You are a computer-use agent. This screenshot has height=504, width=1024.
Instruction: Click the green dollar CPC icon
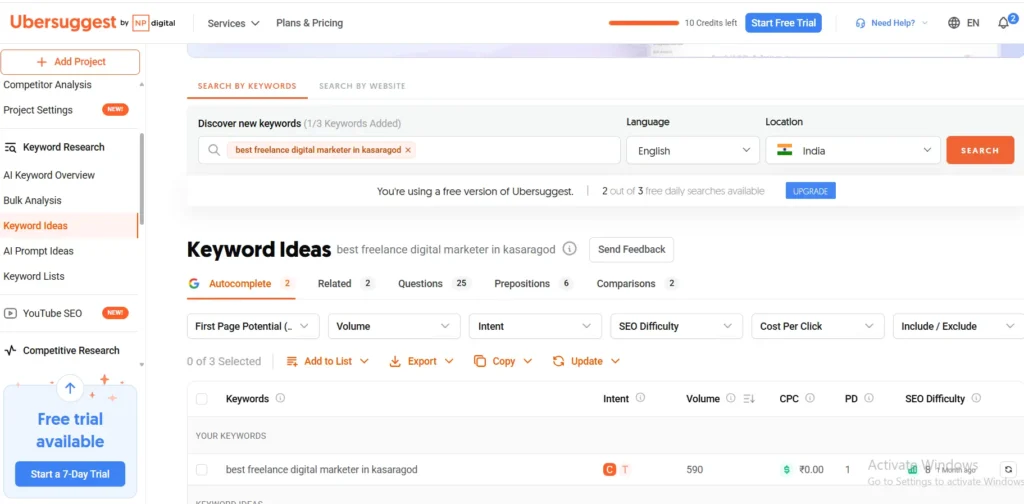[786, 469]
